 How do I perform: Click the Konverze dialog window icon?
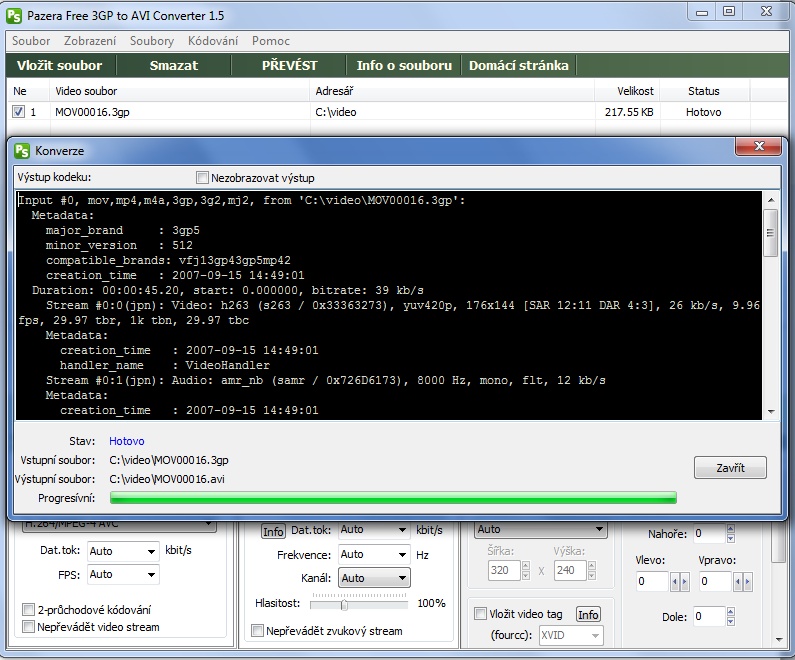click(22, 150)
